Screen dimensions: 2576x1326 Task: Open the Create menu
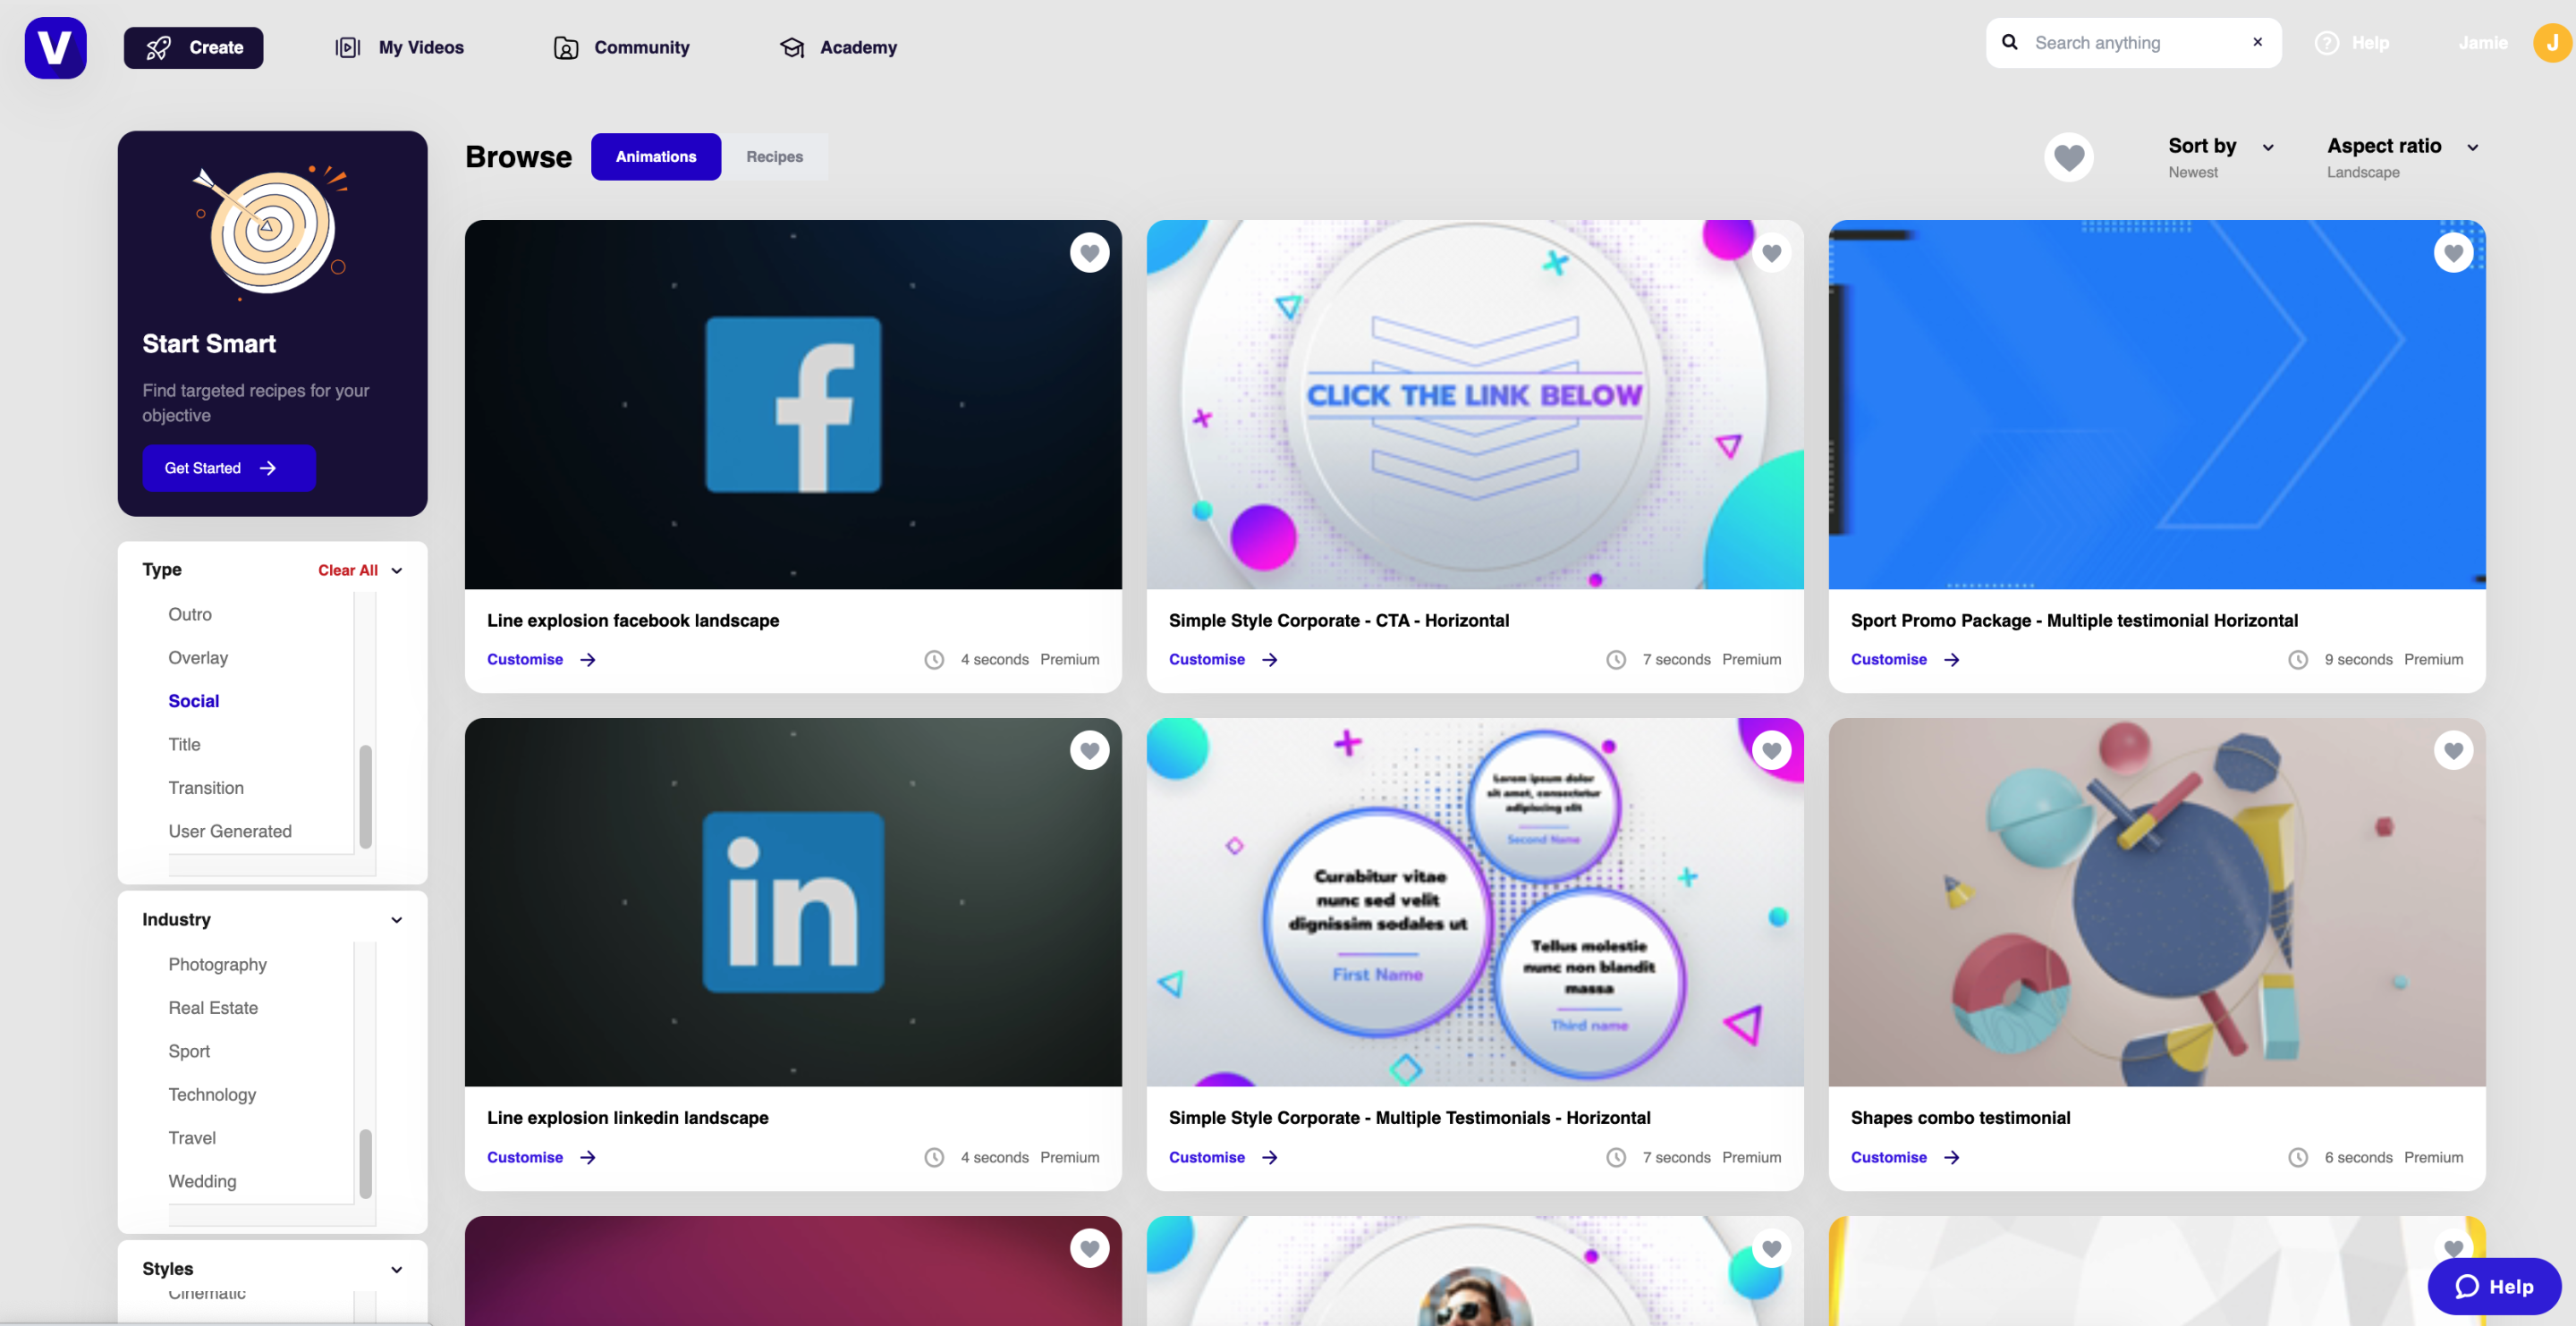point(193,47)
